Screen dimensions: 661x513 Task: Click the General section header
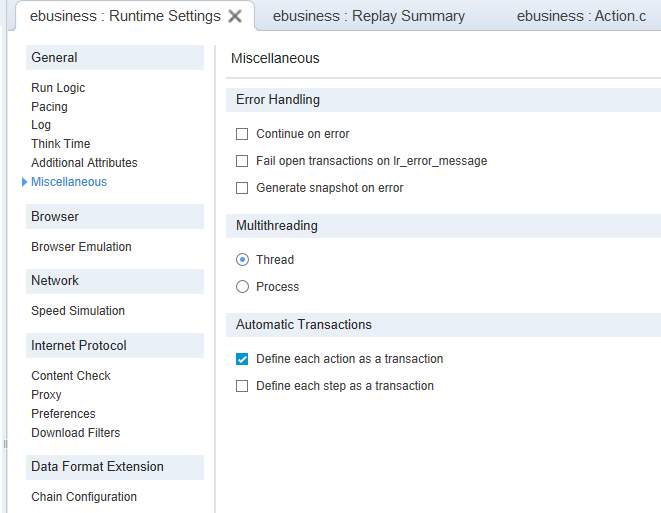[x=115, y=58]
